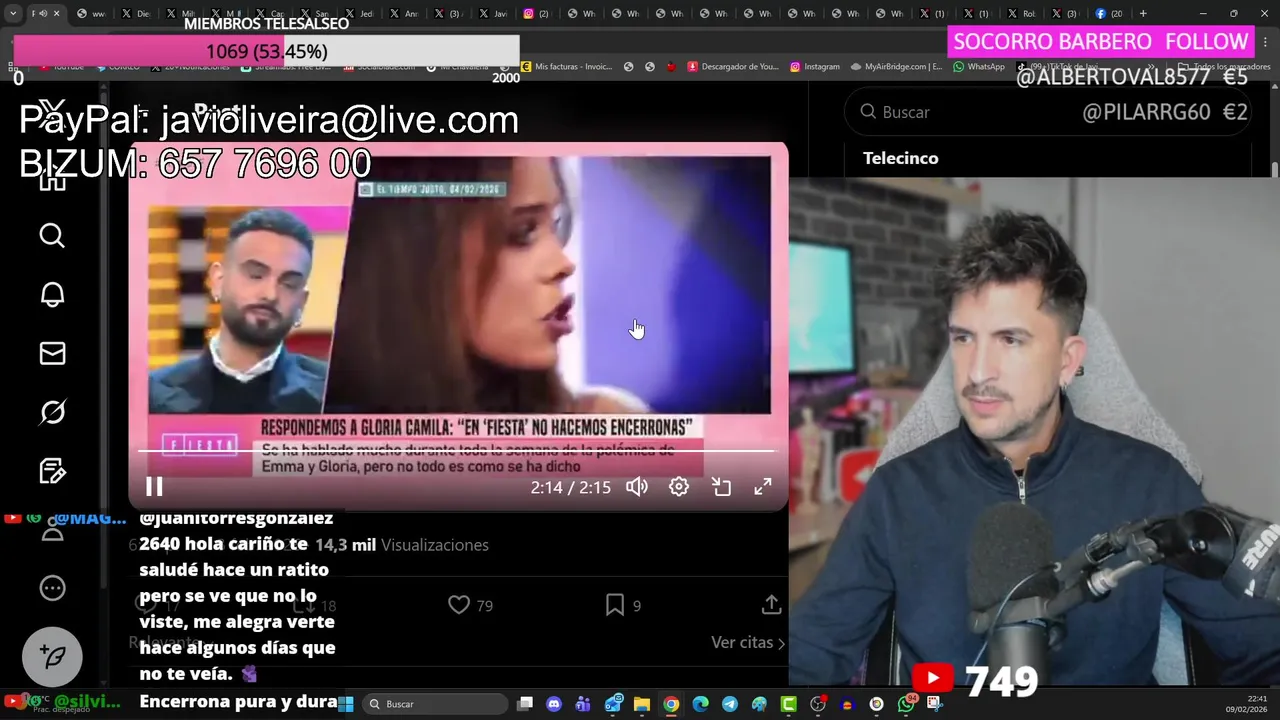Open Messages envelope in X sidebar
This screenshot has width=1280, height=720.
[52, 353]
